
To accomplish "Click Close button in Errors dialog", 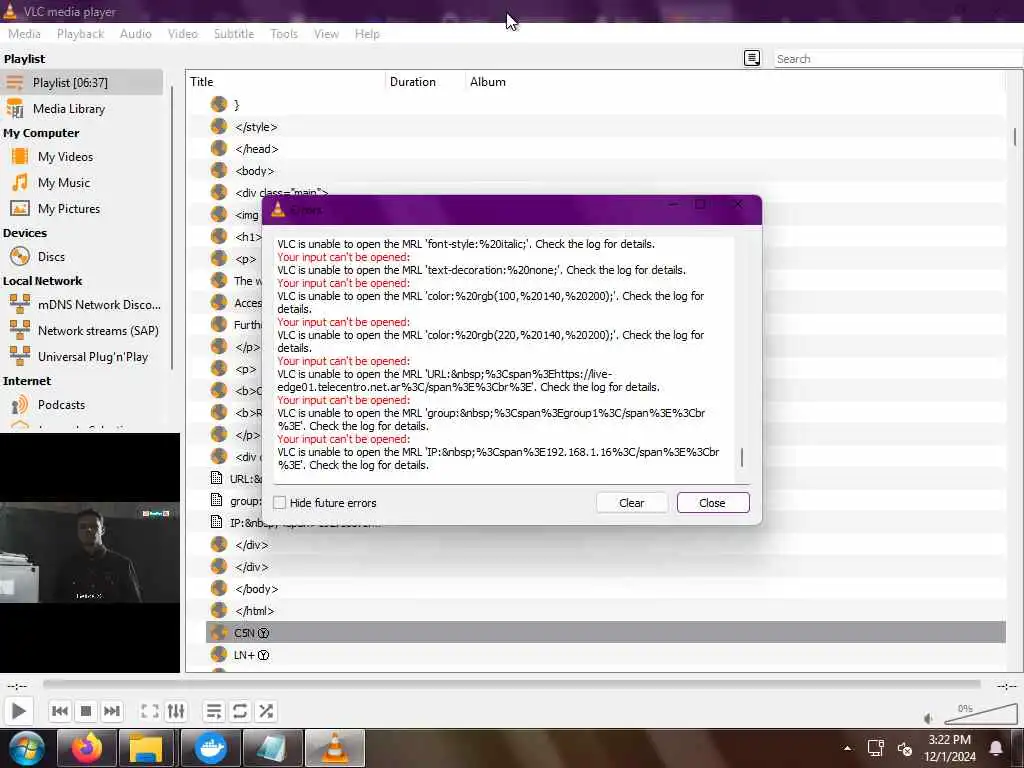I will (x=712, y=503).
